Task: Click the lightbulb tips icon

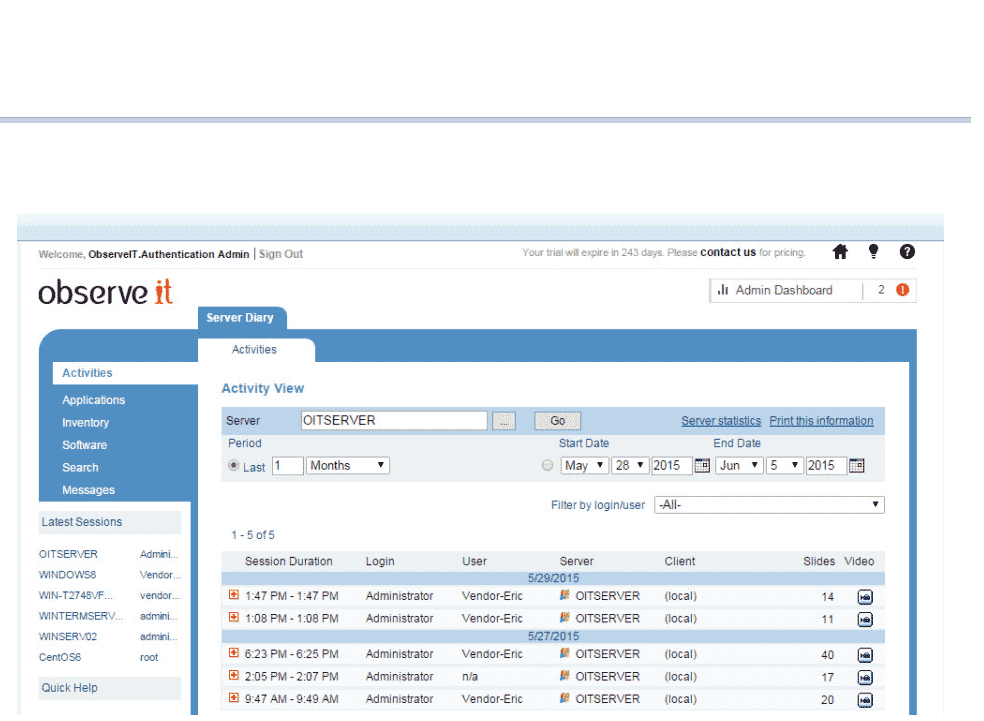Action: point(873,253)
